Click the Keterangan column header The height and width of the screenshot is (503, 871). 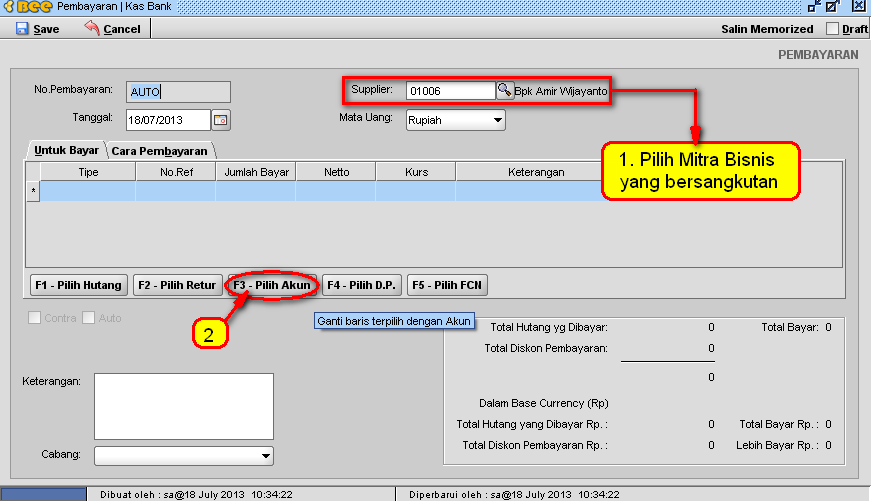click(x=536, y=172)
